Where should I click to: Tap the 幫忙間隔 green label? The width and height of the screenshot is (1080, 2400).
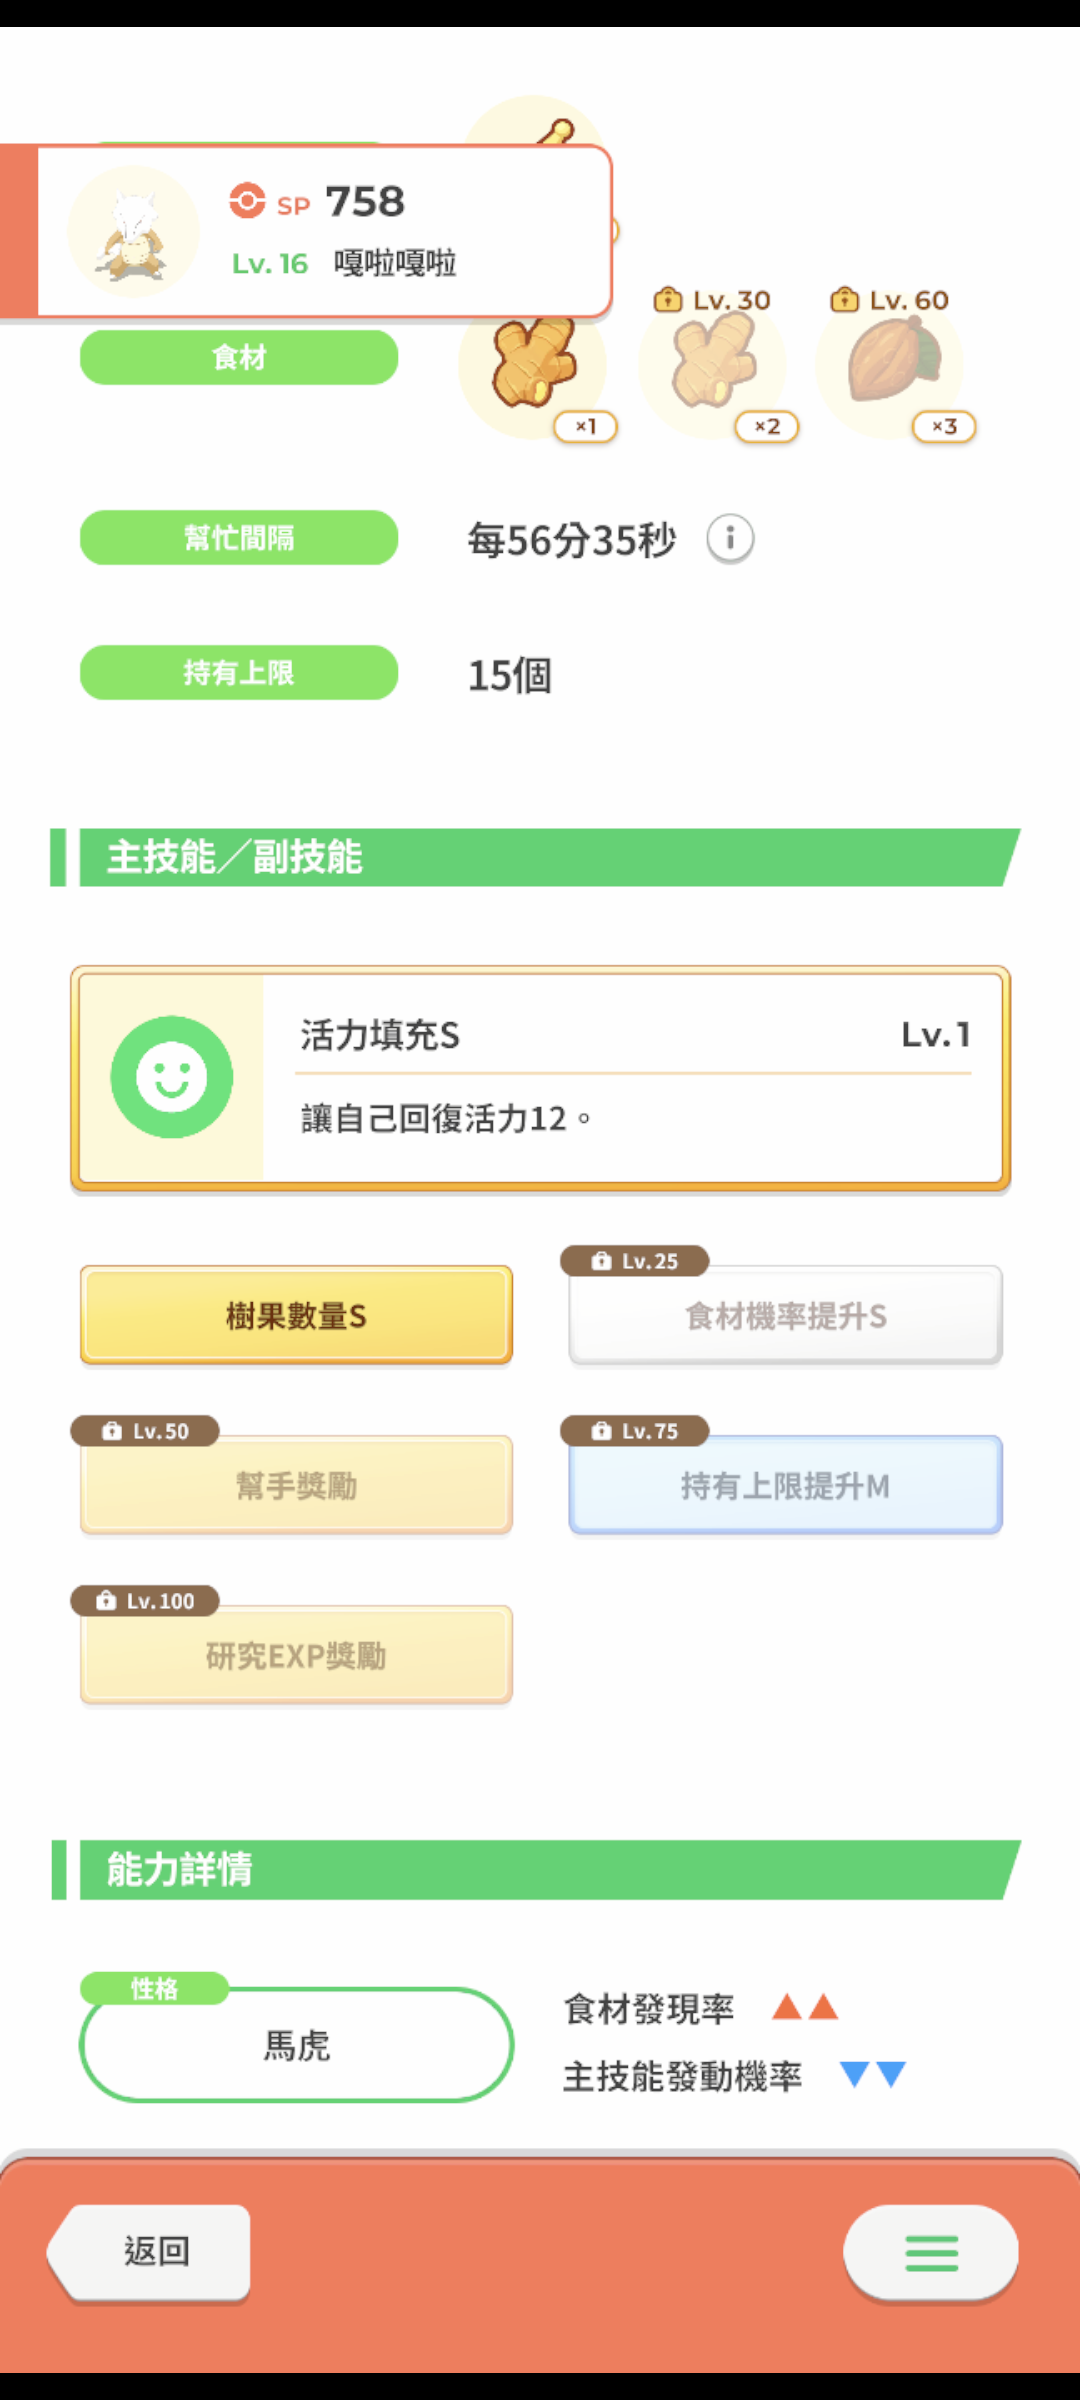coord(239,538)
